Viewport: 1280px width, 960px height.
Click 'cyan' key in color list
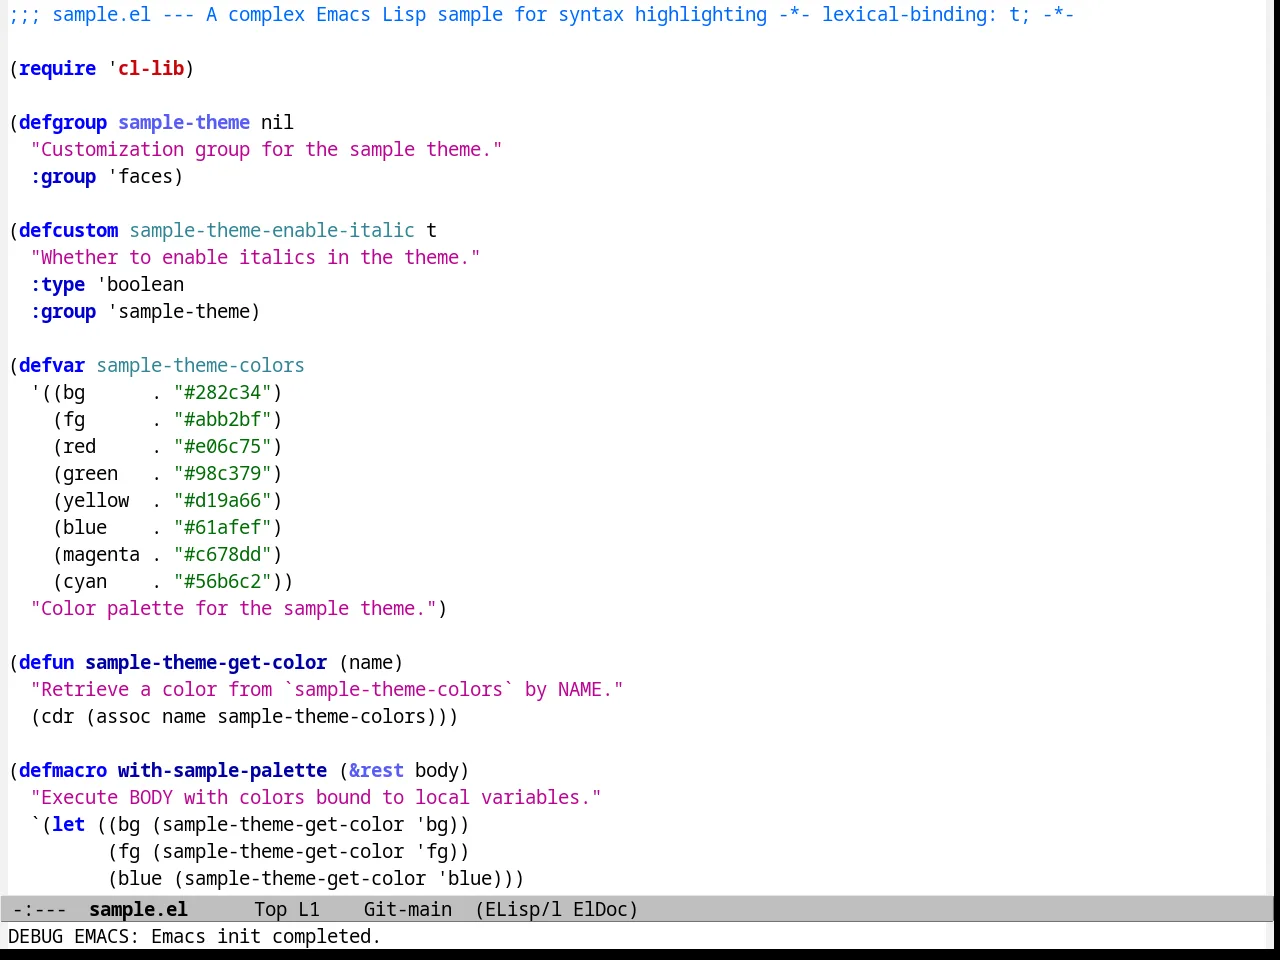[x=85, y=581]
